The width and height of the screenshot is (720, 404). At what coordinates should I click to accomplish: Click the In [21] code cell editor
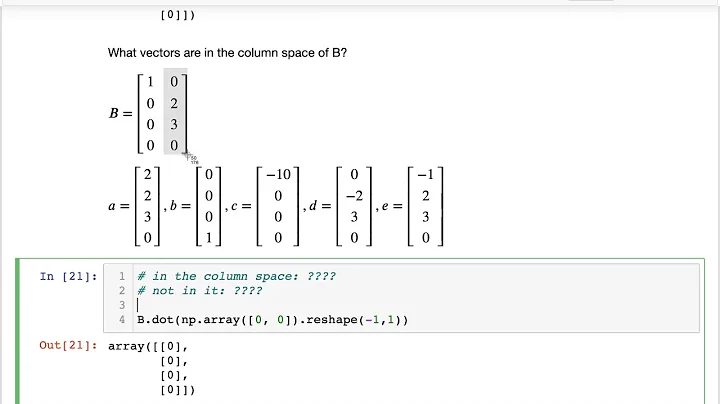click(x=401, y=298)
